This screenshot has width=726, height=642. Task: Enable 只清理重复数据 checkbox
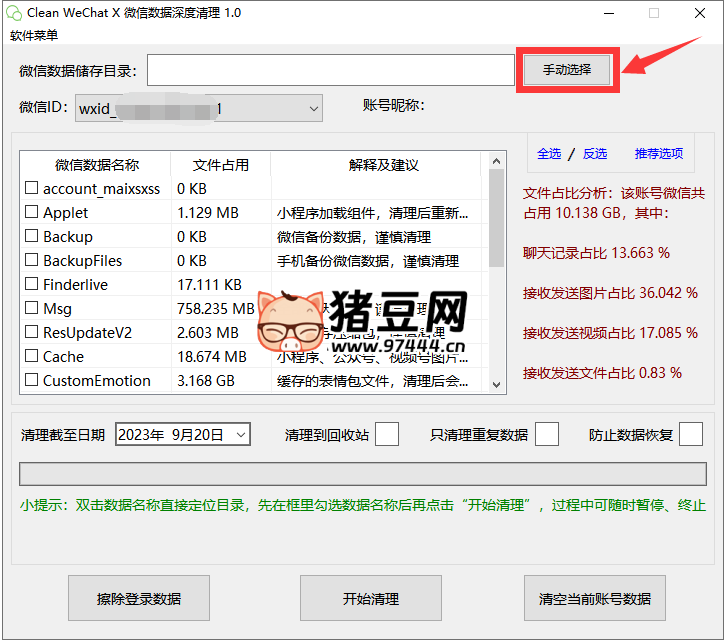pos(547,434)
